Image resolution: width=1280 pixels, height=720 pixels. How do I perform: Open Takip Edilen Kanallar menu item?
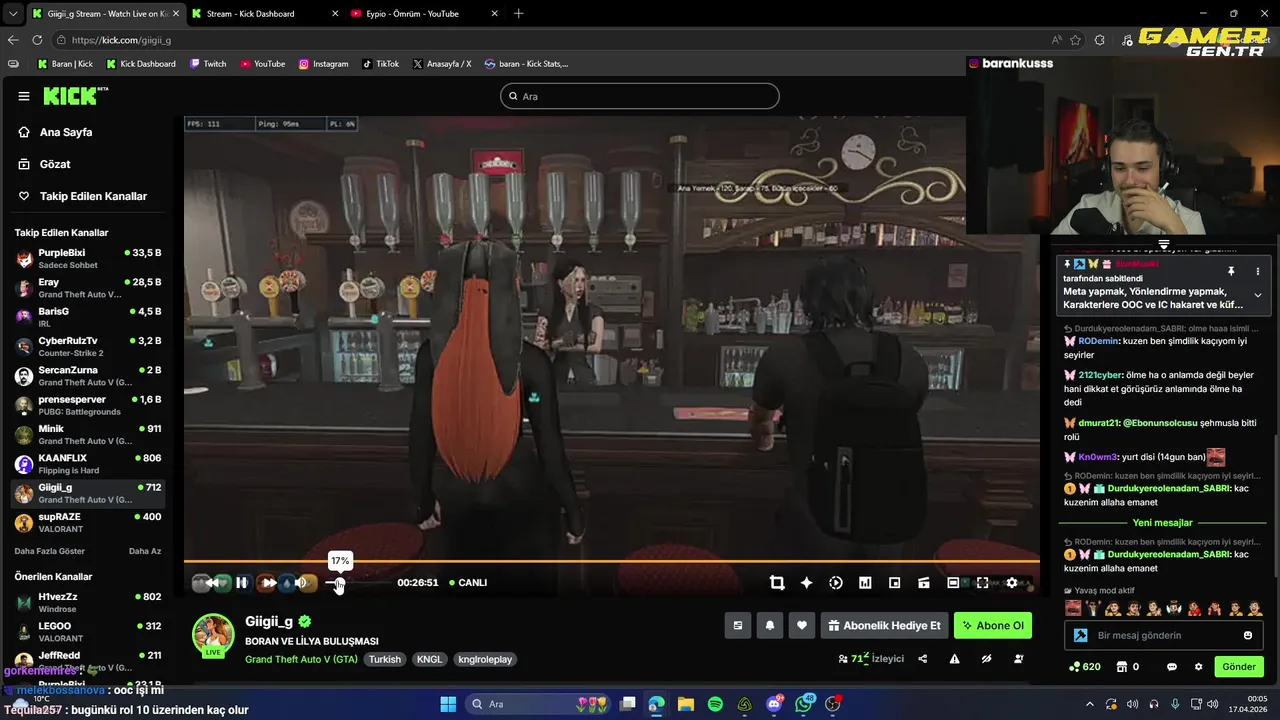(x=91, y=196)
